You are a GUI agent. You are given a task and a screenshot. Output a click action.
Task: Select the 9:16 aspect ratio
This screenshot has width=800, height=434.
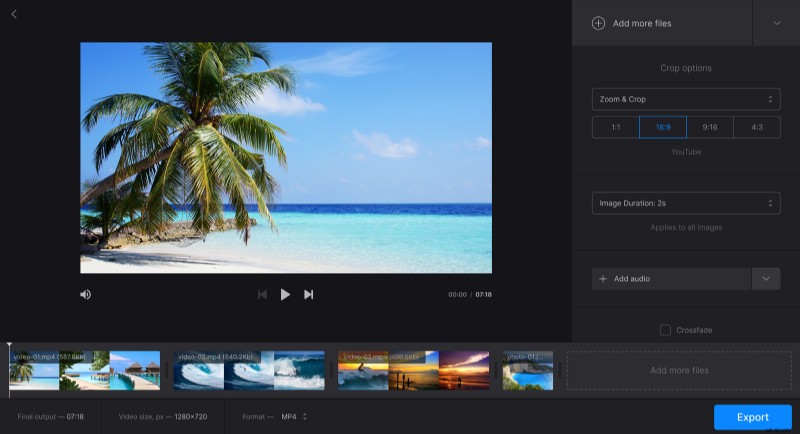coord(710,127)
